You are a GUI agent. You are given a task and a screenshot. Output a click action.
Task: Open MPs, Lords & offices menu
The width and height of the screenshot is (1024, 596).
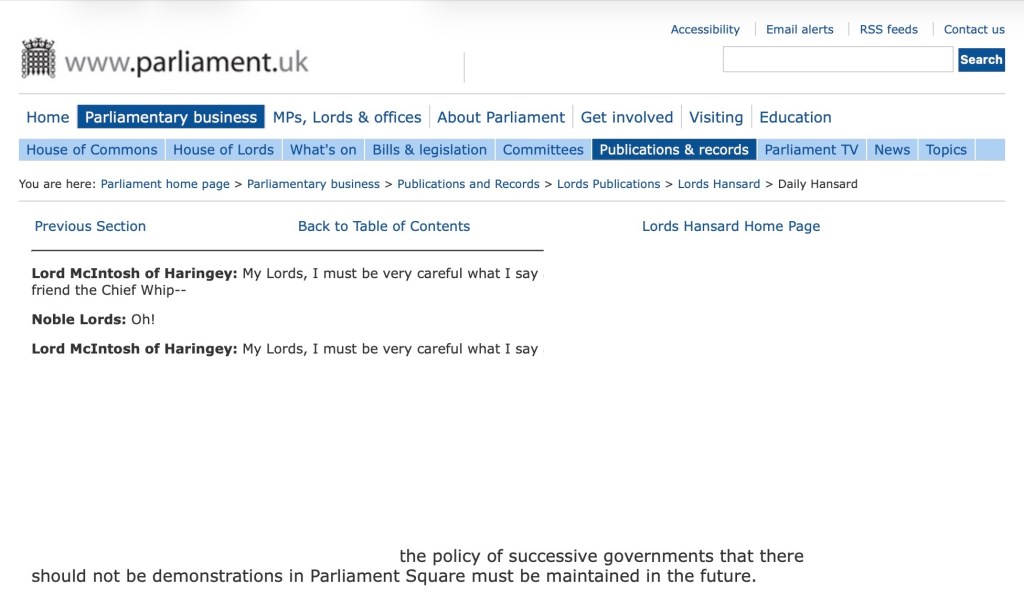[347, 117]
